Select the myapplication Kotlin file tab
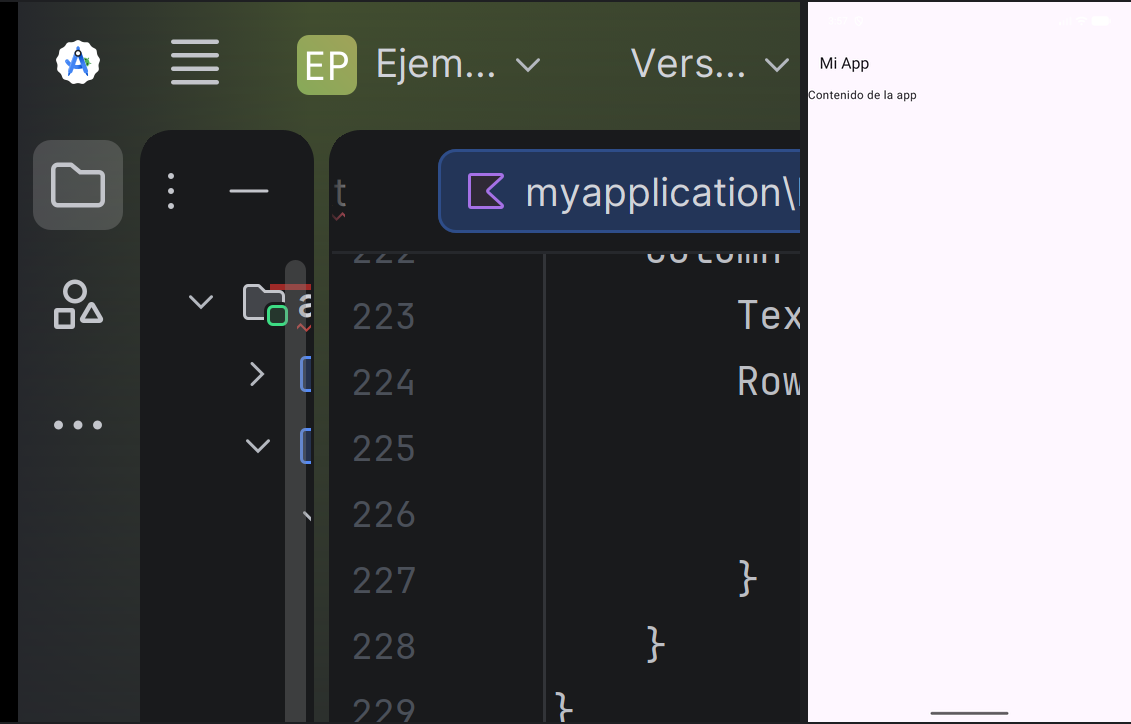This screenshot has width=1131, height=724. (x=619, y=191)
